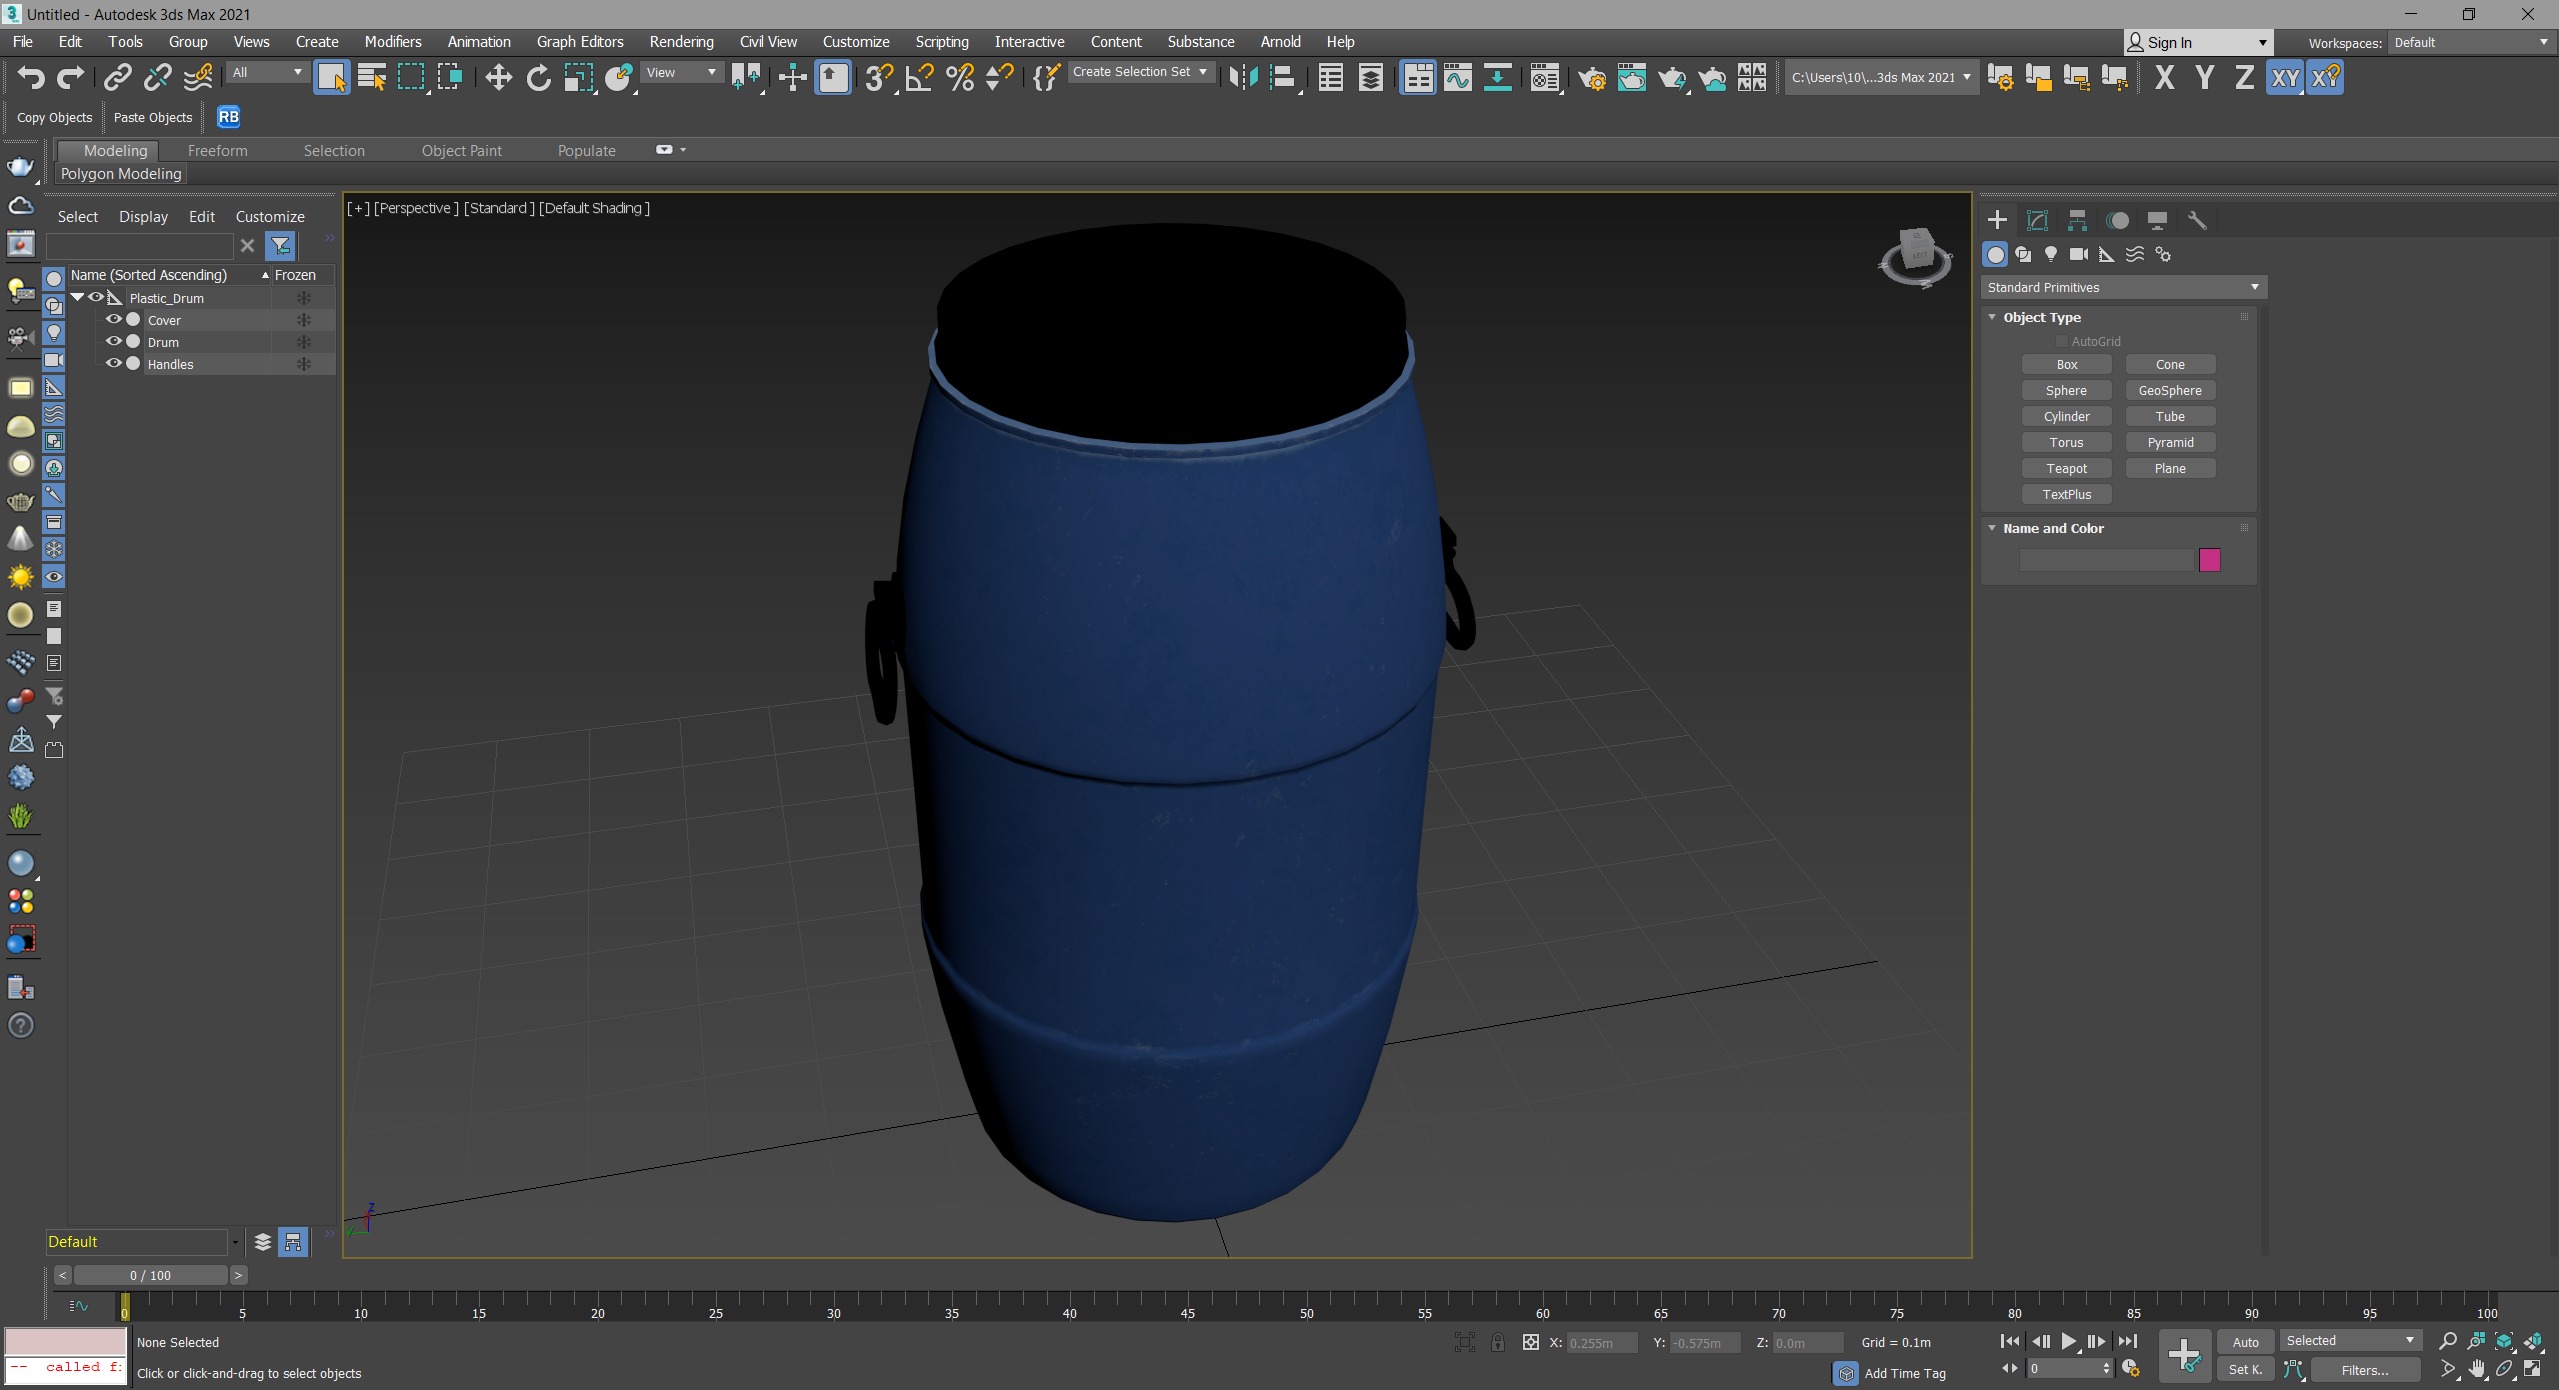Click the Set K. key button
The width and height of the screenshot is (2559, 1390).
[2245, 1370]
